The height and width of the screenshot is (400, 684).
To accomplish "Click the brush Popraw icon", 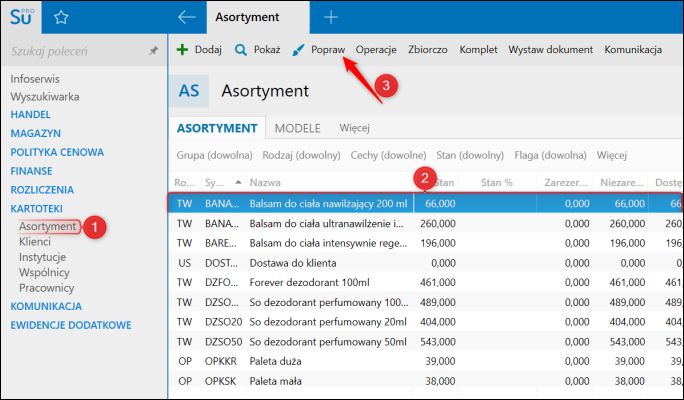I will (x=298, y=50).
